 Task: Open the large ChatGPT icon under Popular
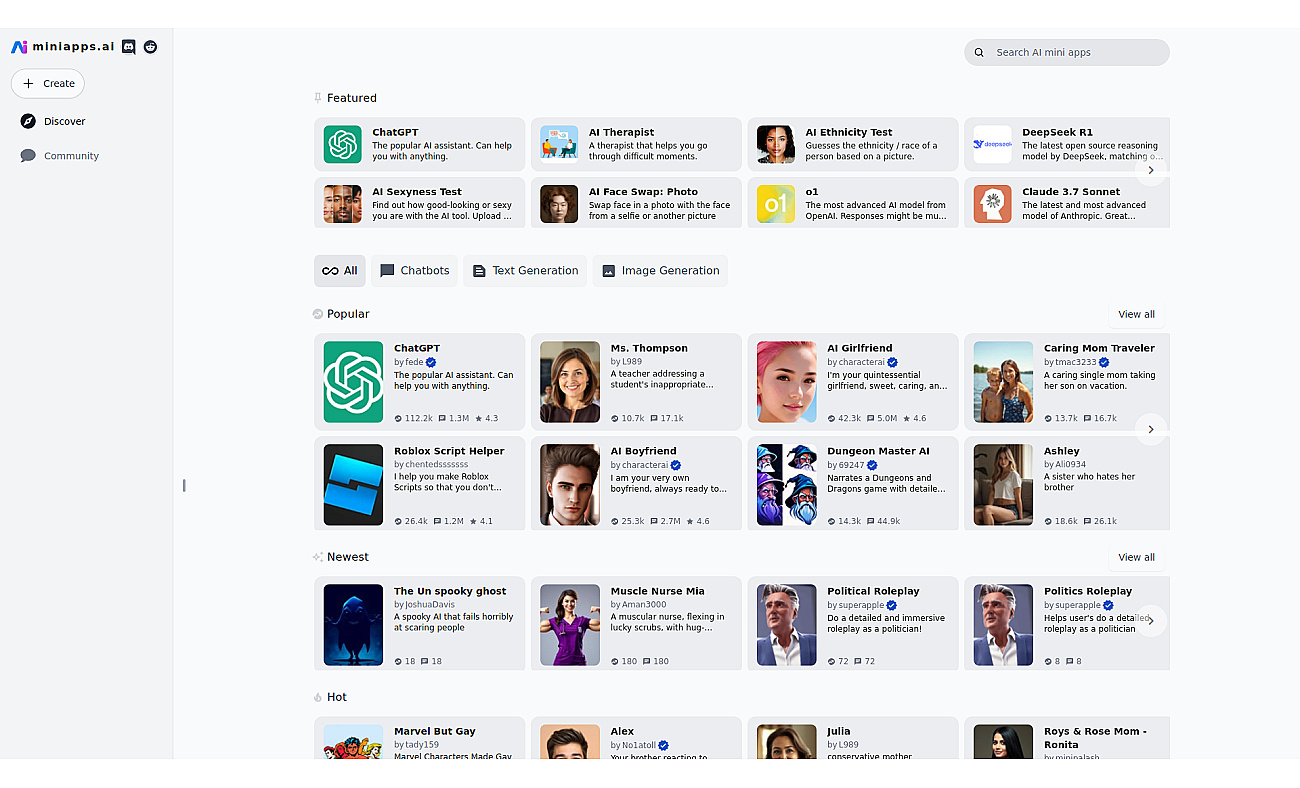[354, 382]
